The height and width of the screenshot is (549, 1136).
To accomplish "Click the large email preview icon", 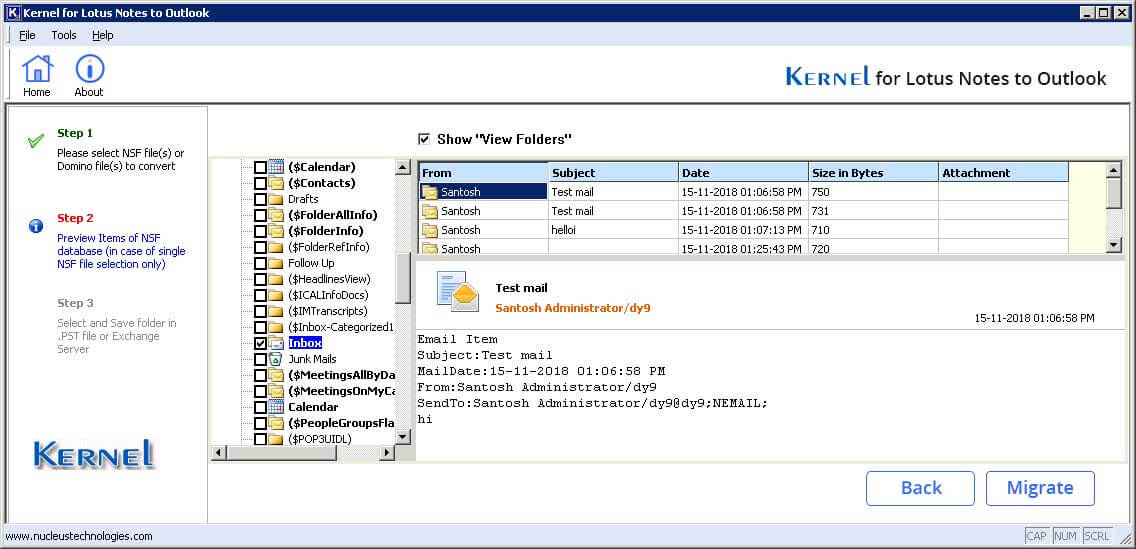I will pos(458,291).
